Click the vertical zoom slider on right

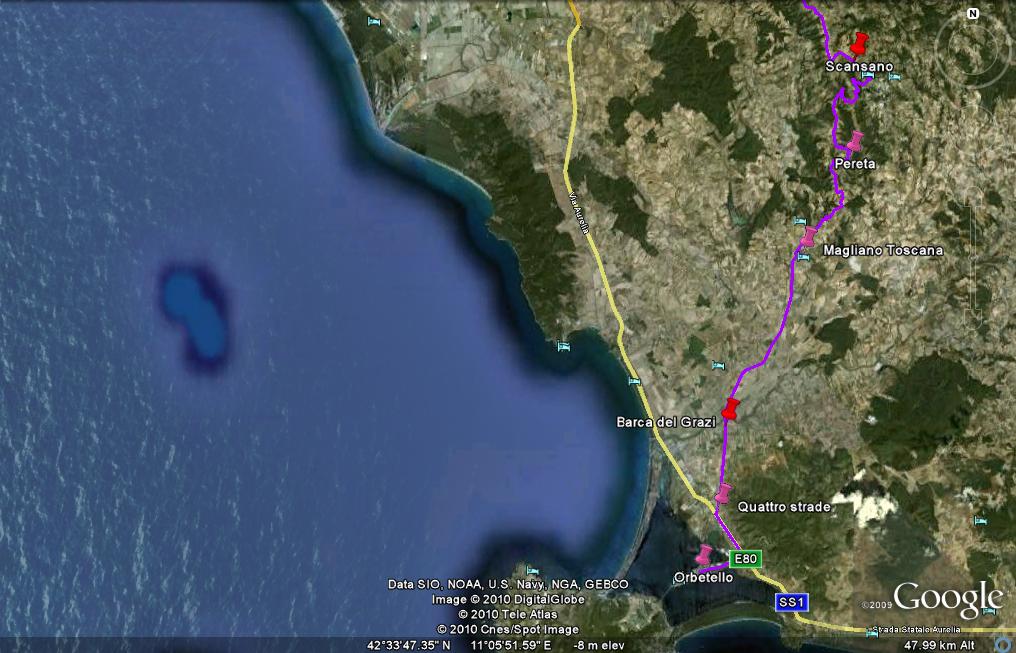[973, 260]
